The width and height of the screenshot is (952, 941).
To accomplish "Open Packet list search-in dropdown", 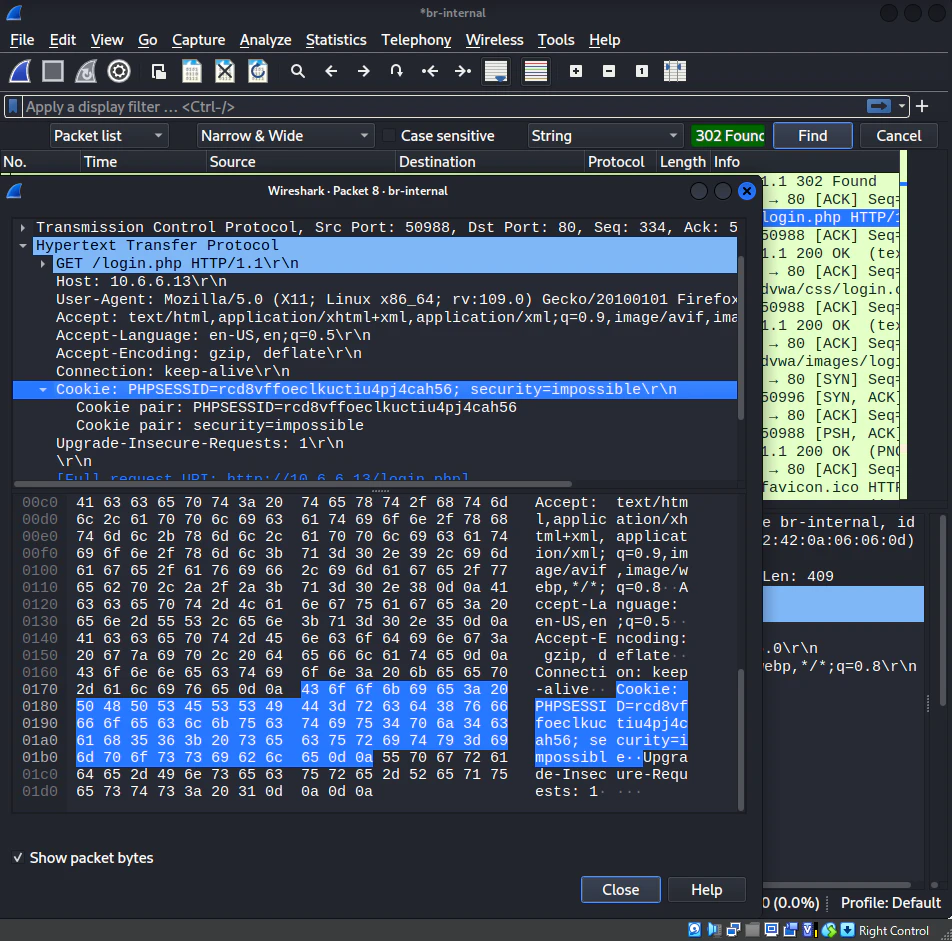I will tap(109, 135).
